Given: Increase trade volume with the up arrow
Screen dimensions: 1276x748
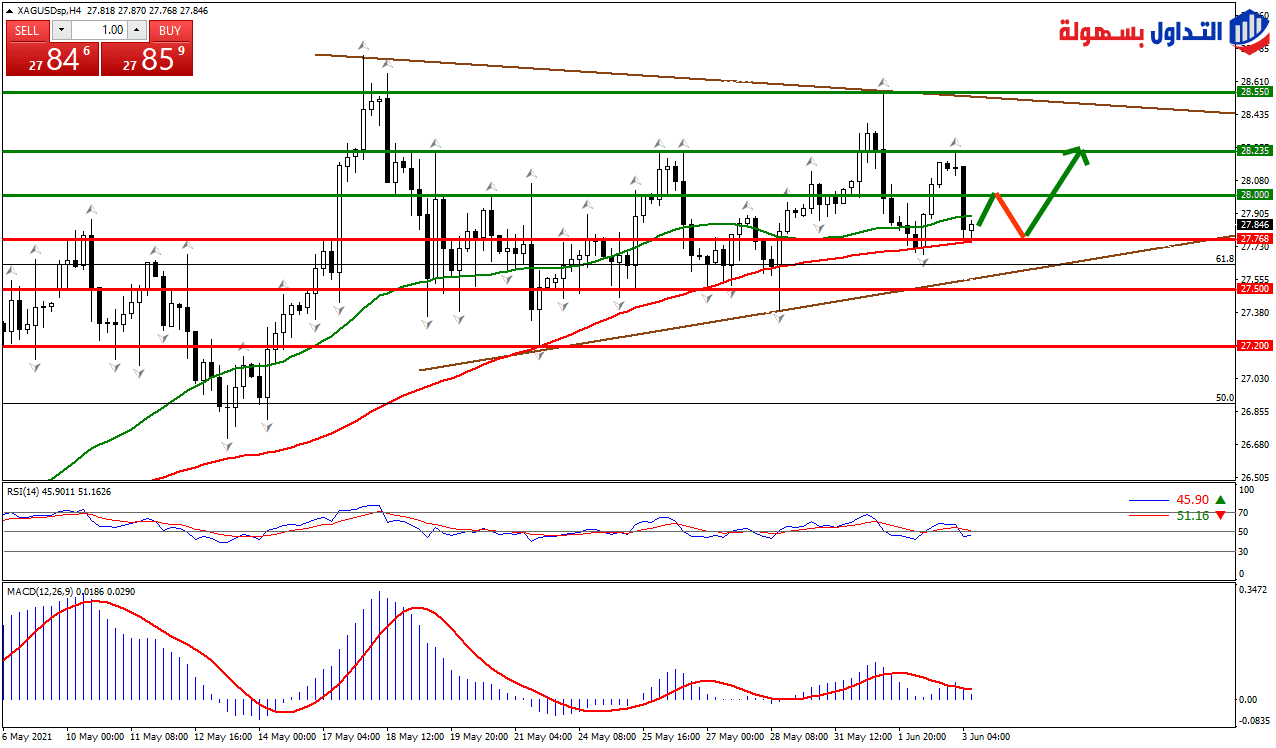Looking at the screenshot, I should (139, 30).
